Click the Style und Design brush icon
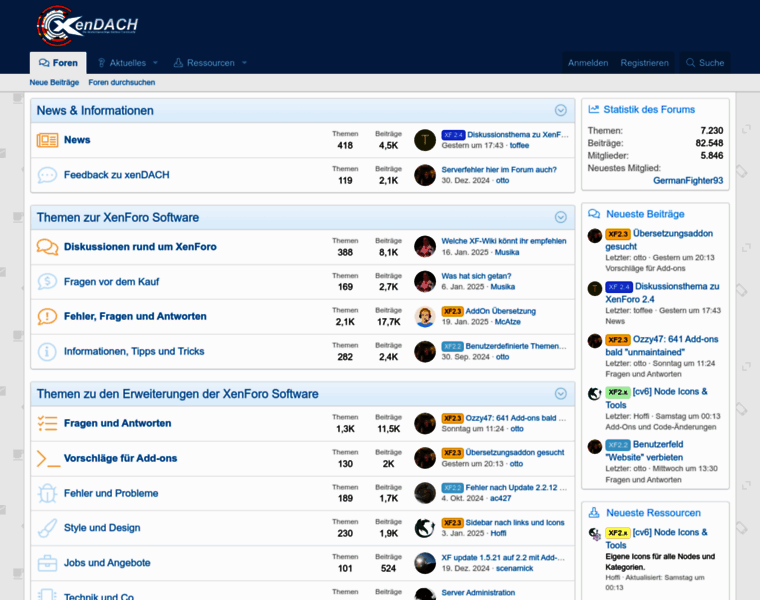The width and height of the screenshot is (760, 600). (x=47, y=528)
